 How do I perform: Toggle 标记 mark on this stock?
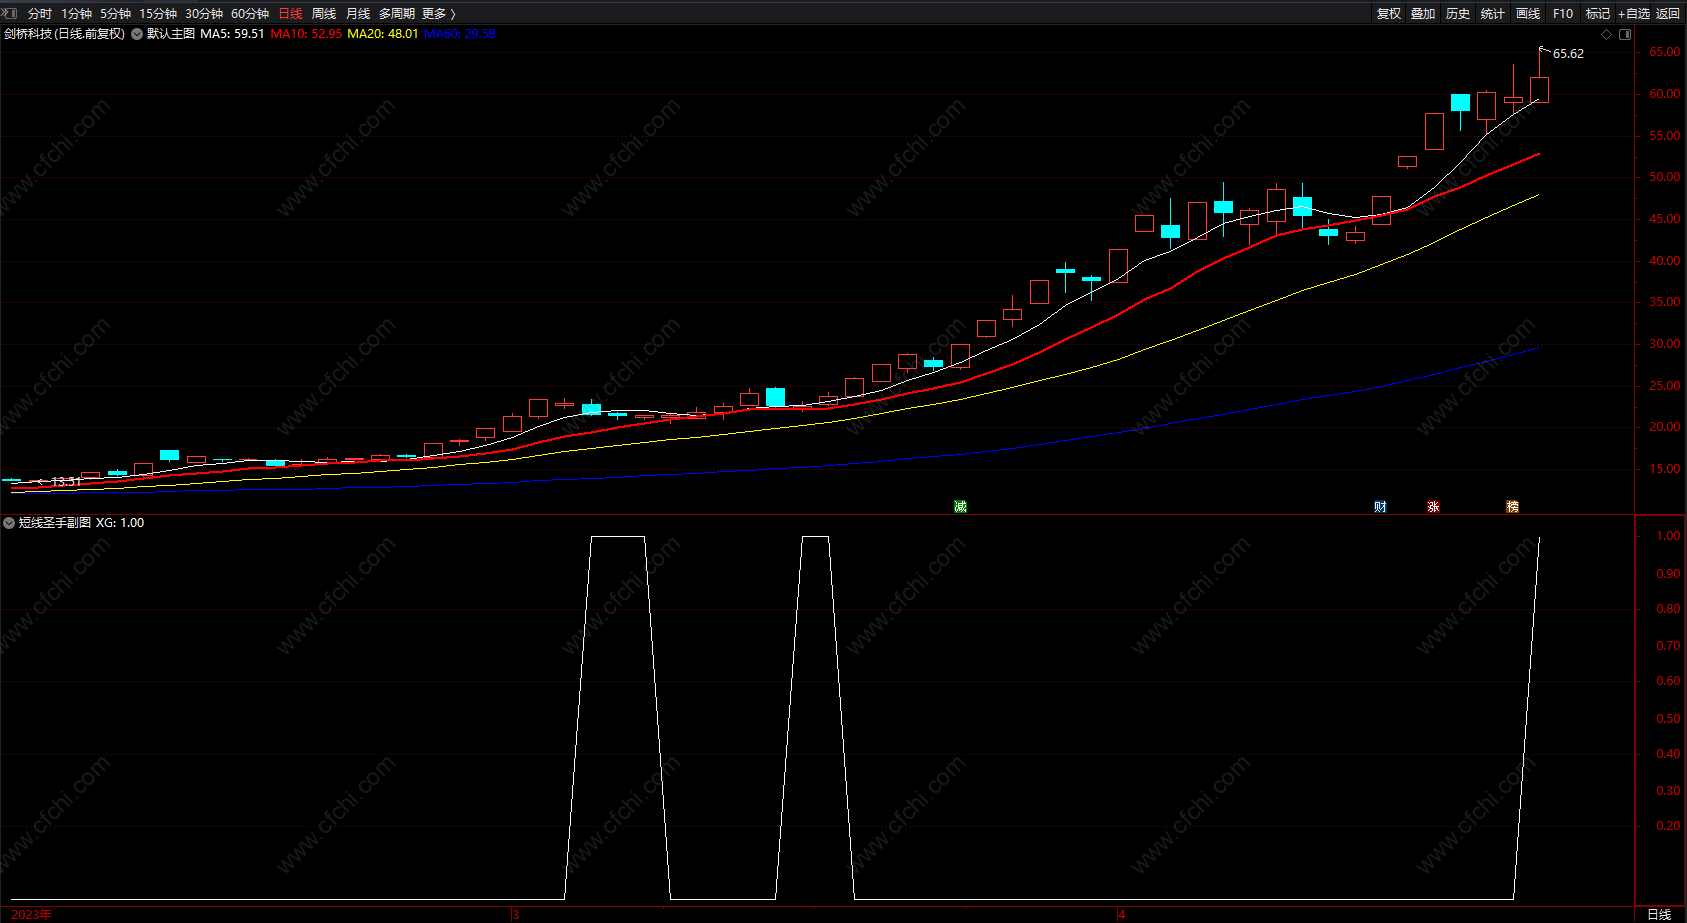pyautogui.click(x=1598, y=13)
